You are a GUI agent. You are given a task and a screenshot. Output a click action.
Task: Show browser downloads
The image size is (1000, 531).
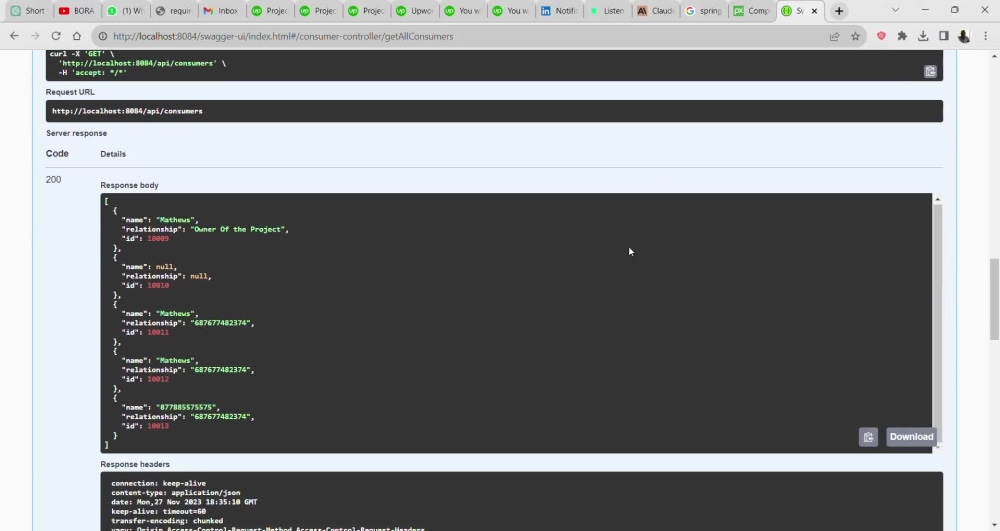[923, 36]
